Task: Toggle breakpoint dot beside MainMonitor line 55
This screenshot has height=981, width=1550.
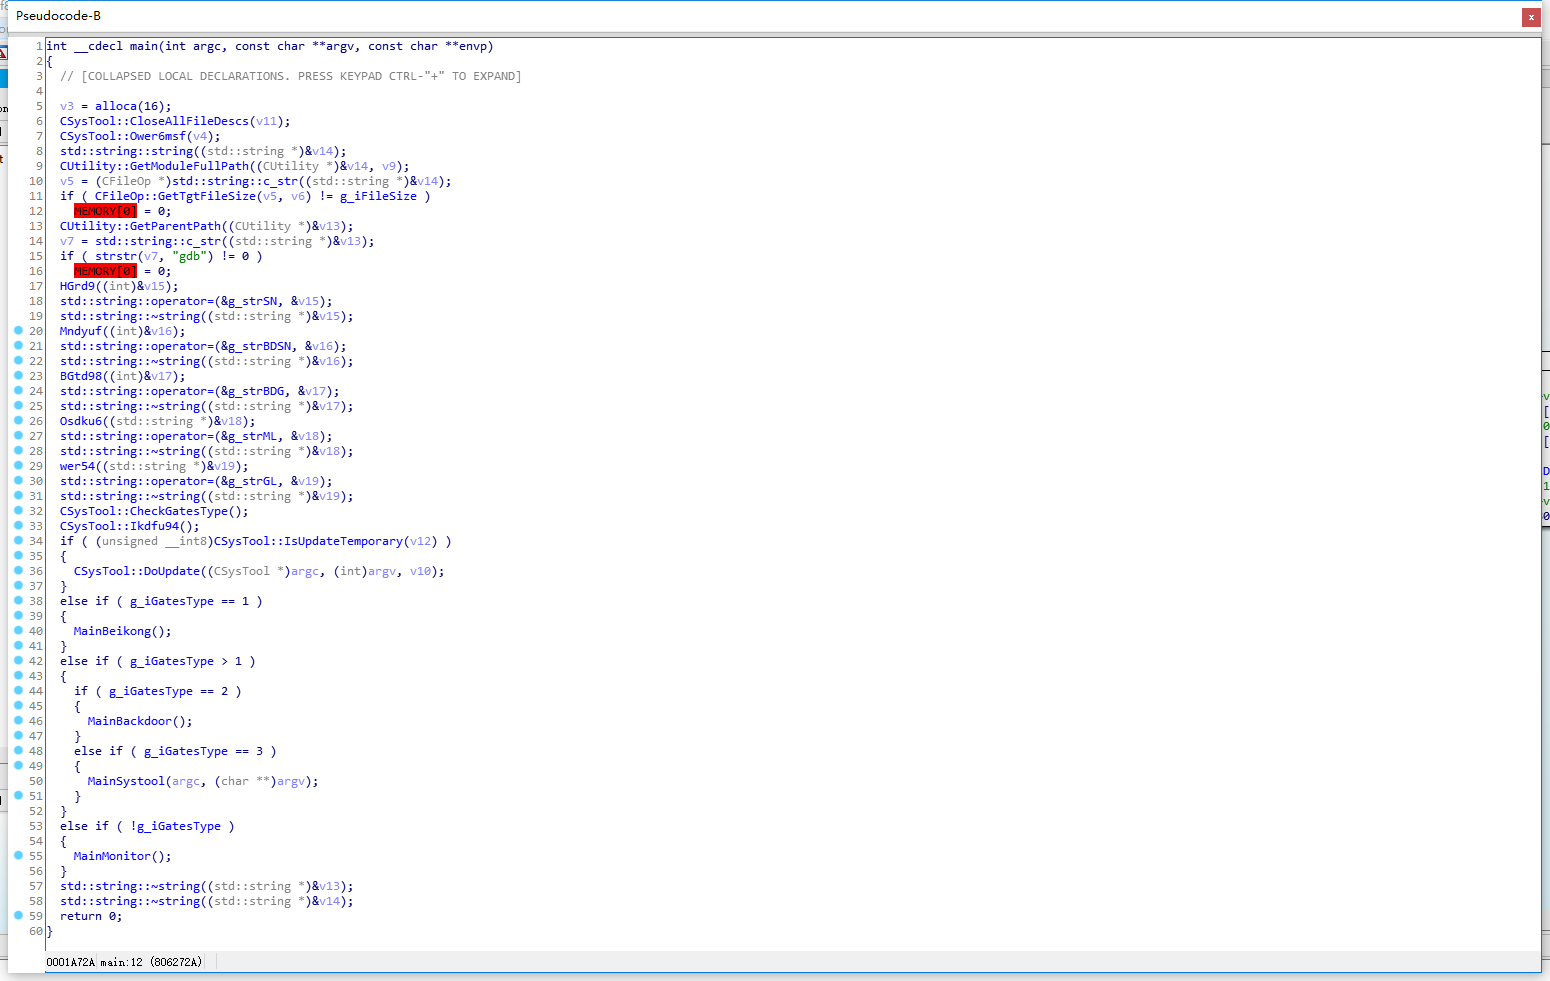Action: click(18, 855)
